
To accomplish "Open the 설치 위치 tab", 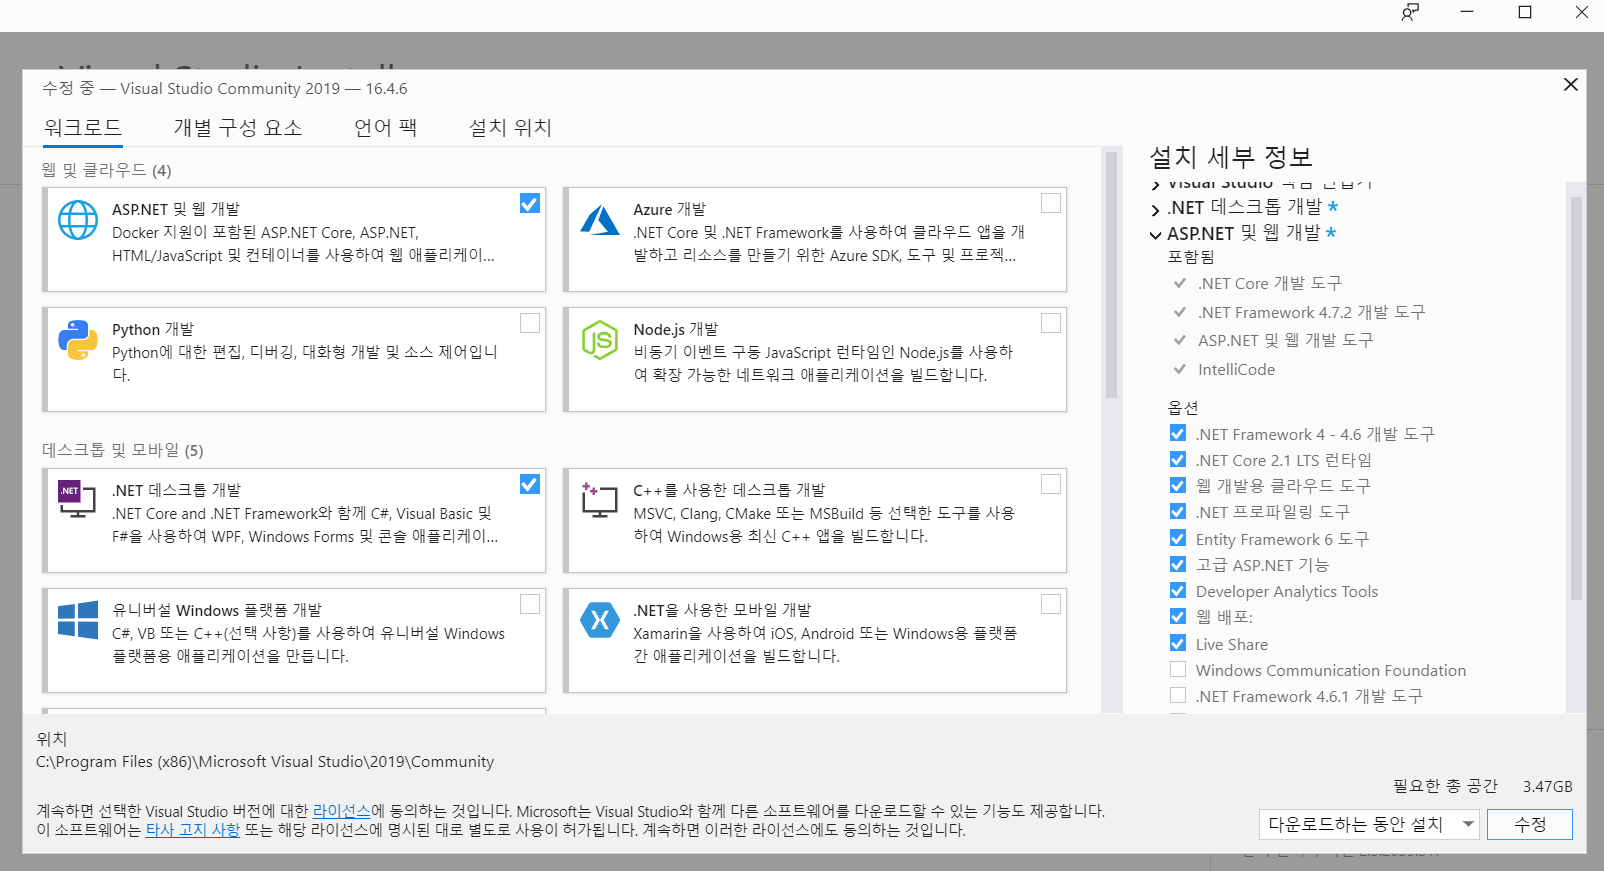I will point(511,128).
